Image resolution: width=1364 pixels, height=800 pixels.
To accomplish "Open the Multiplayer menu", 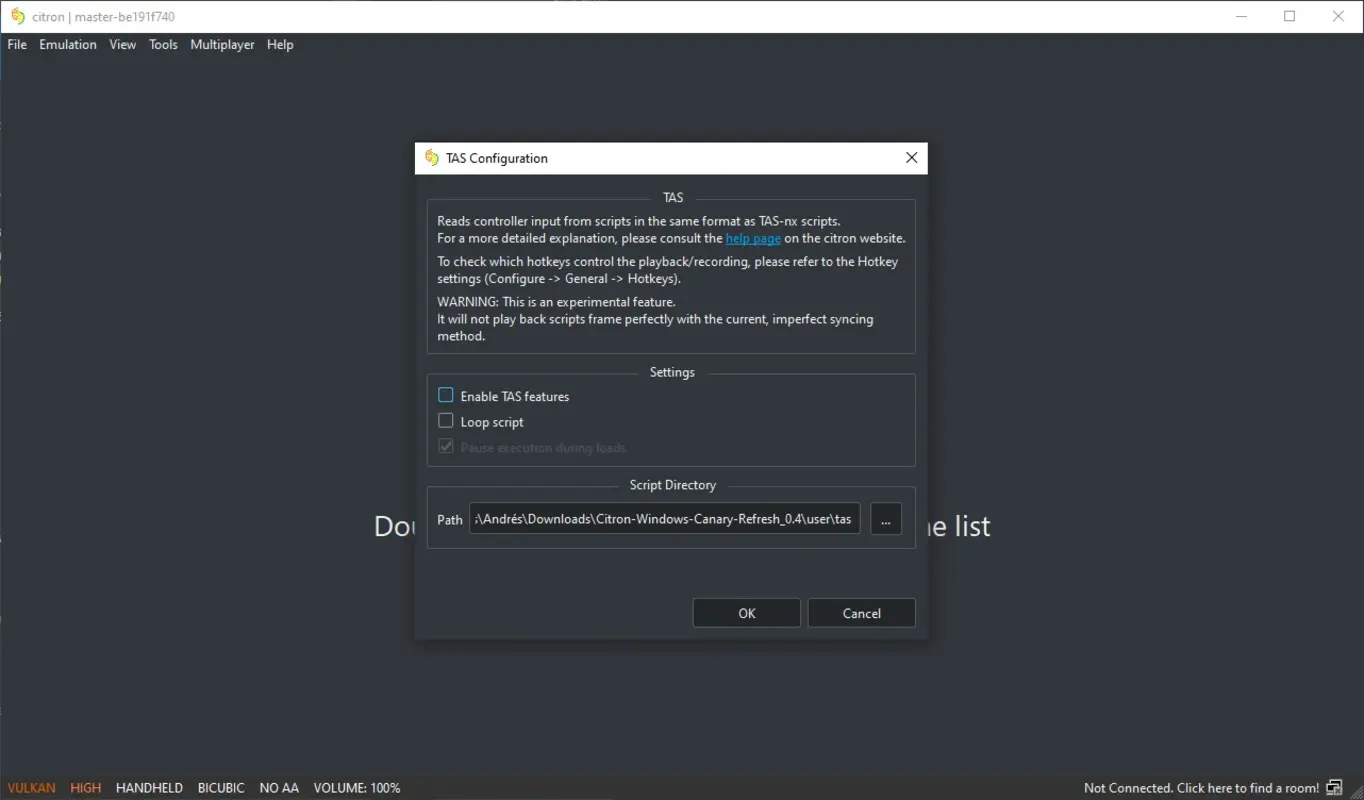I will click(222, 44).
